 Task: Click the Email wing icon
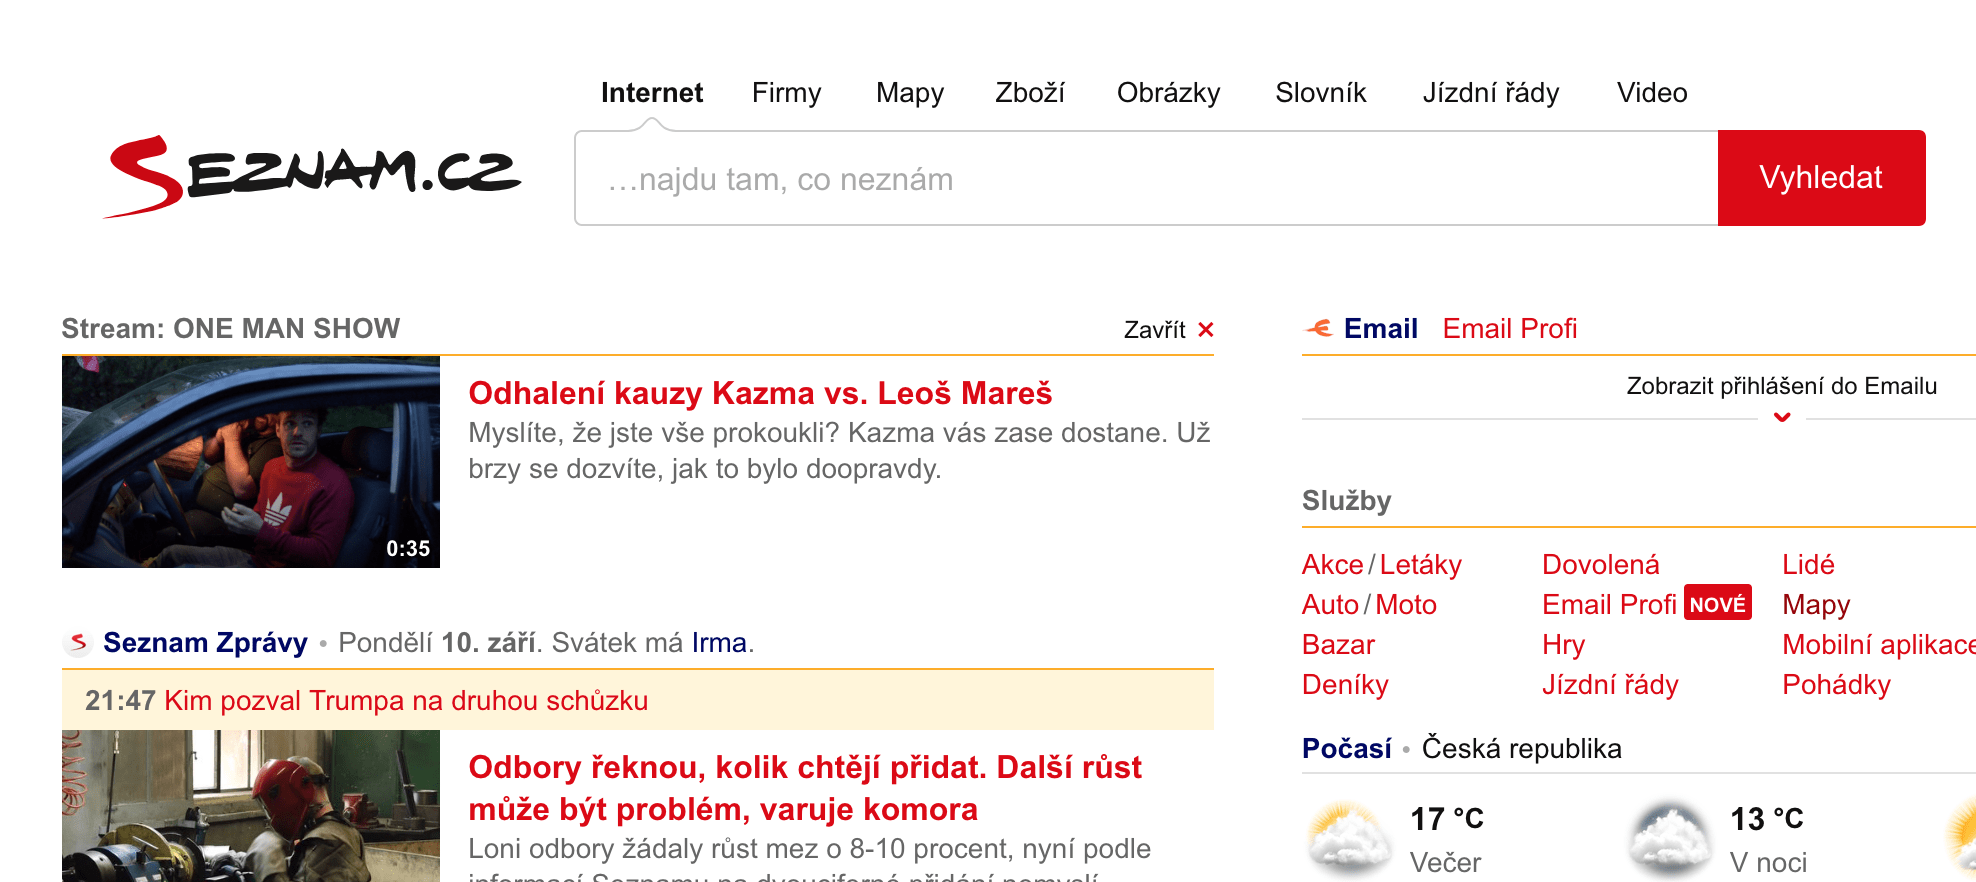(1319, 328)
